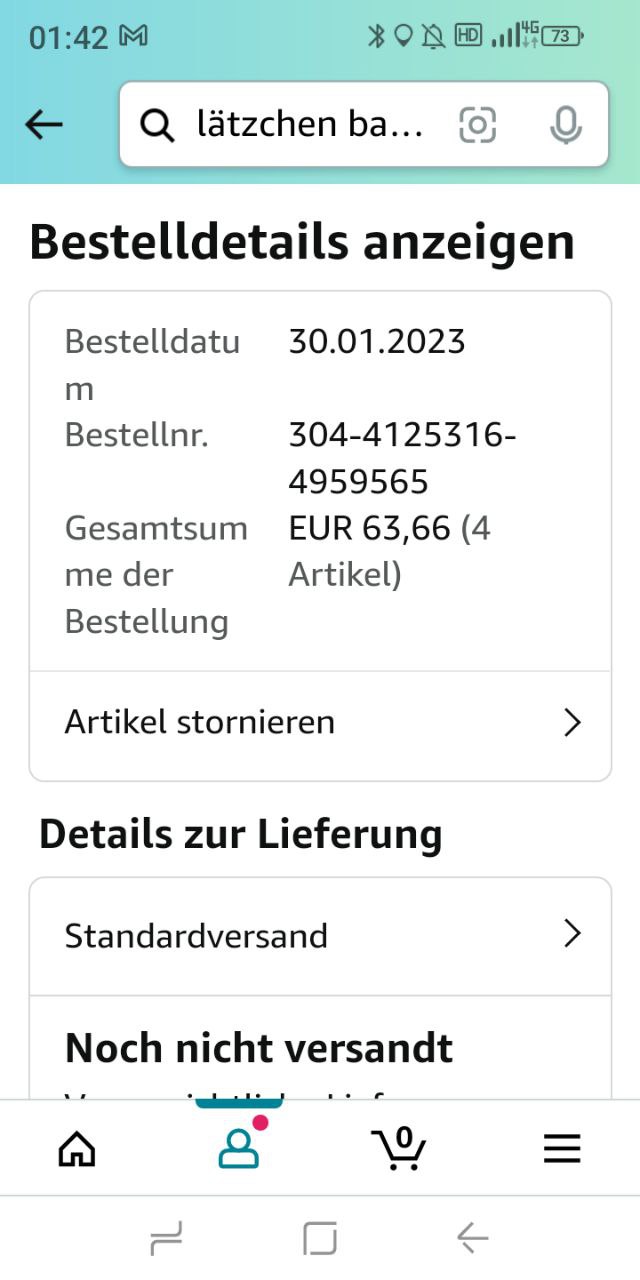Image resolution: width=640 pixels, height=1280 pixels.
Task: Expand Artikel stornieren chevron
Action: [572, 722]
